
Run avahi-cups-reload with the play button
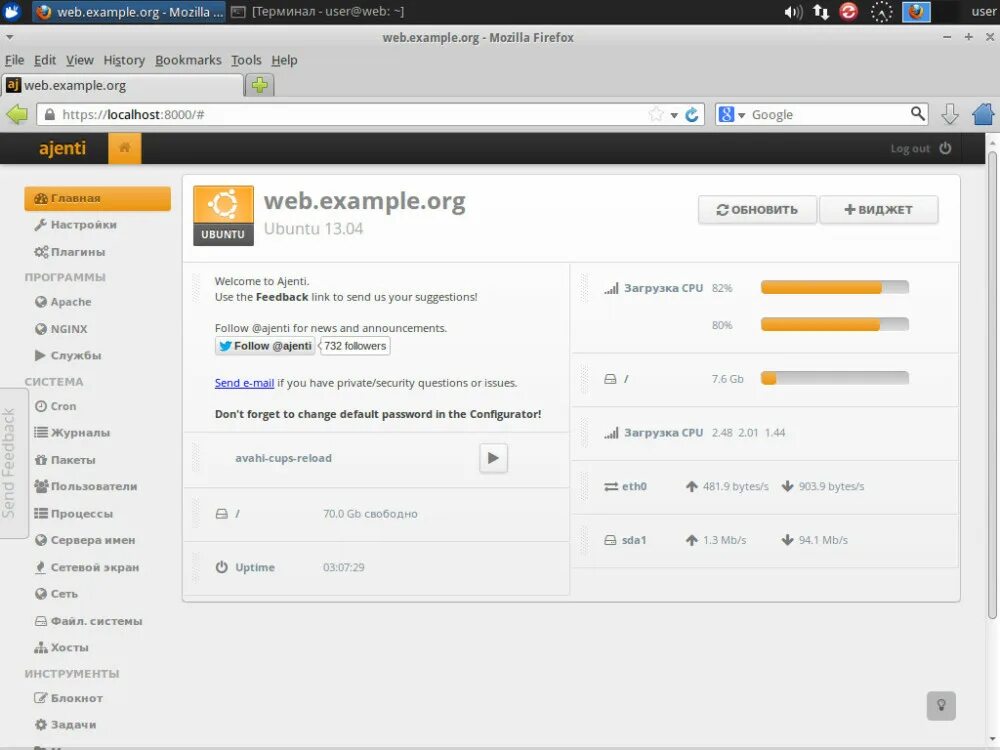(x=493, y=458)
